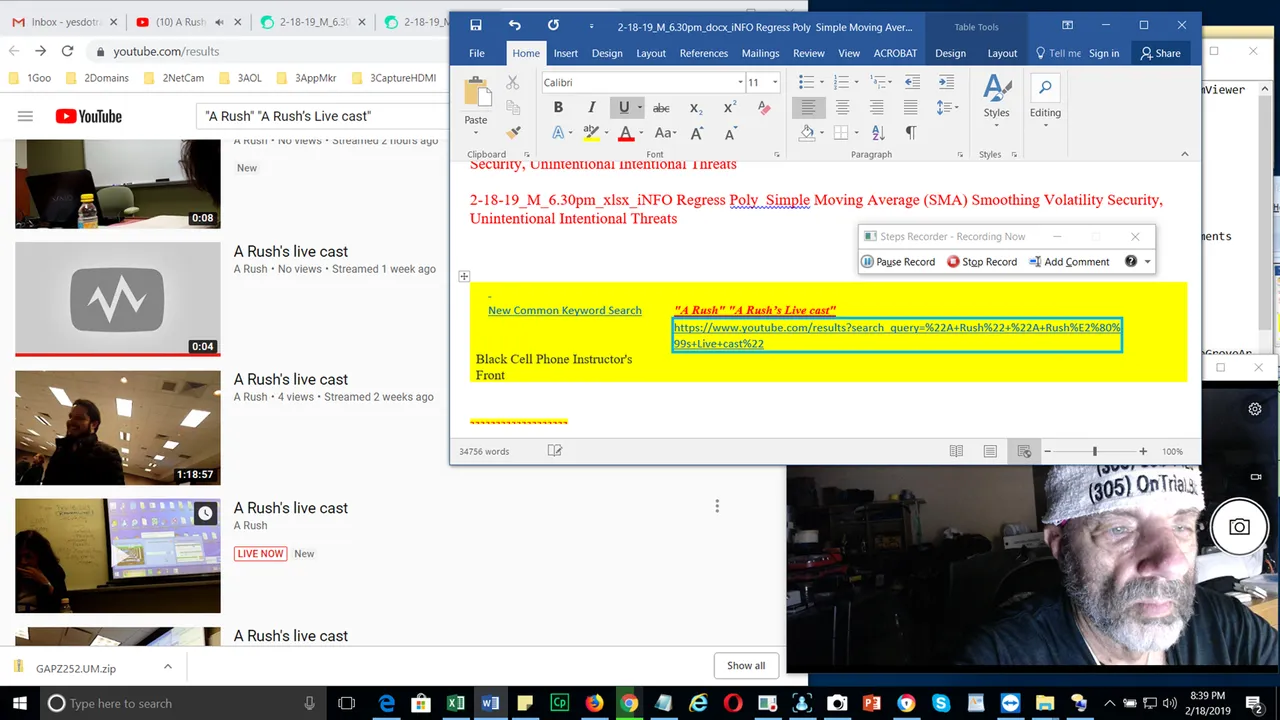The height and width of the screenshot is (720, 1280).
Task: Switch to Web Layout view icon
Action: (x=1024, y=451)
